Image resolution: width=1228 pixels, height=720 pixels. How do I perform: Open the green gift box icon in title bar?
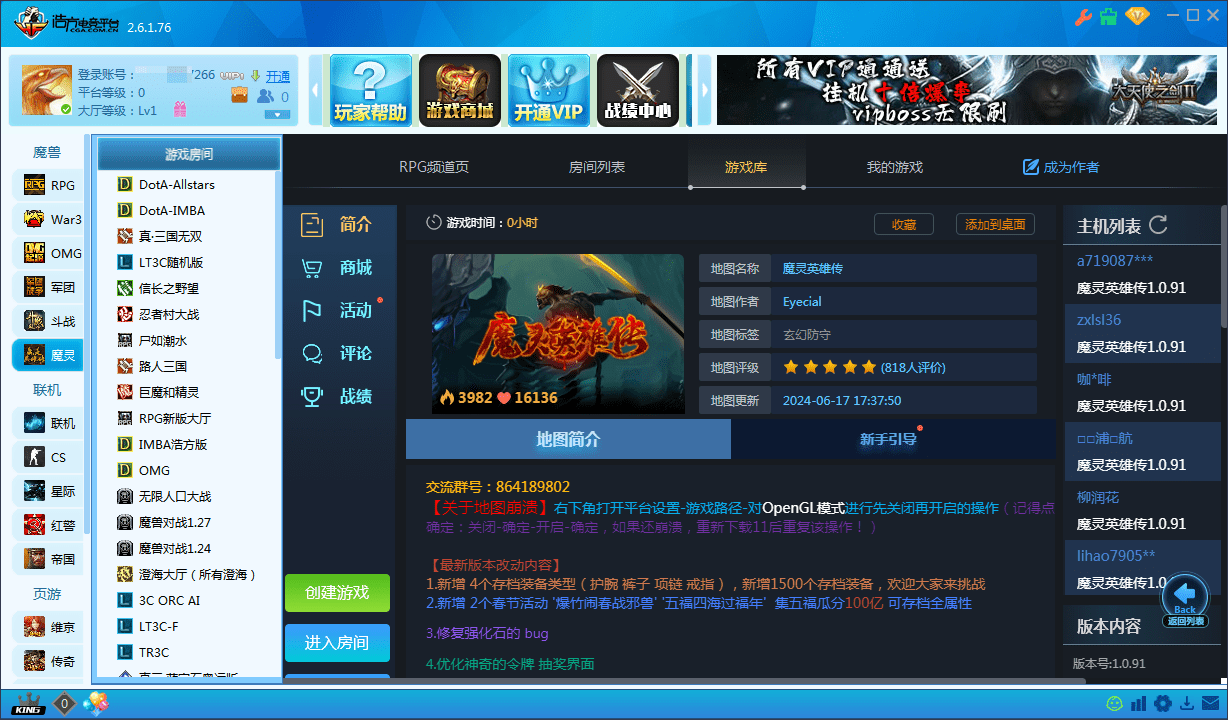[1110, 17]
